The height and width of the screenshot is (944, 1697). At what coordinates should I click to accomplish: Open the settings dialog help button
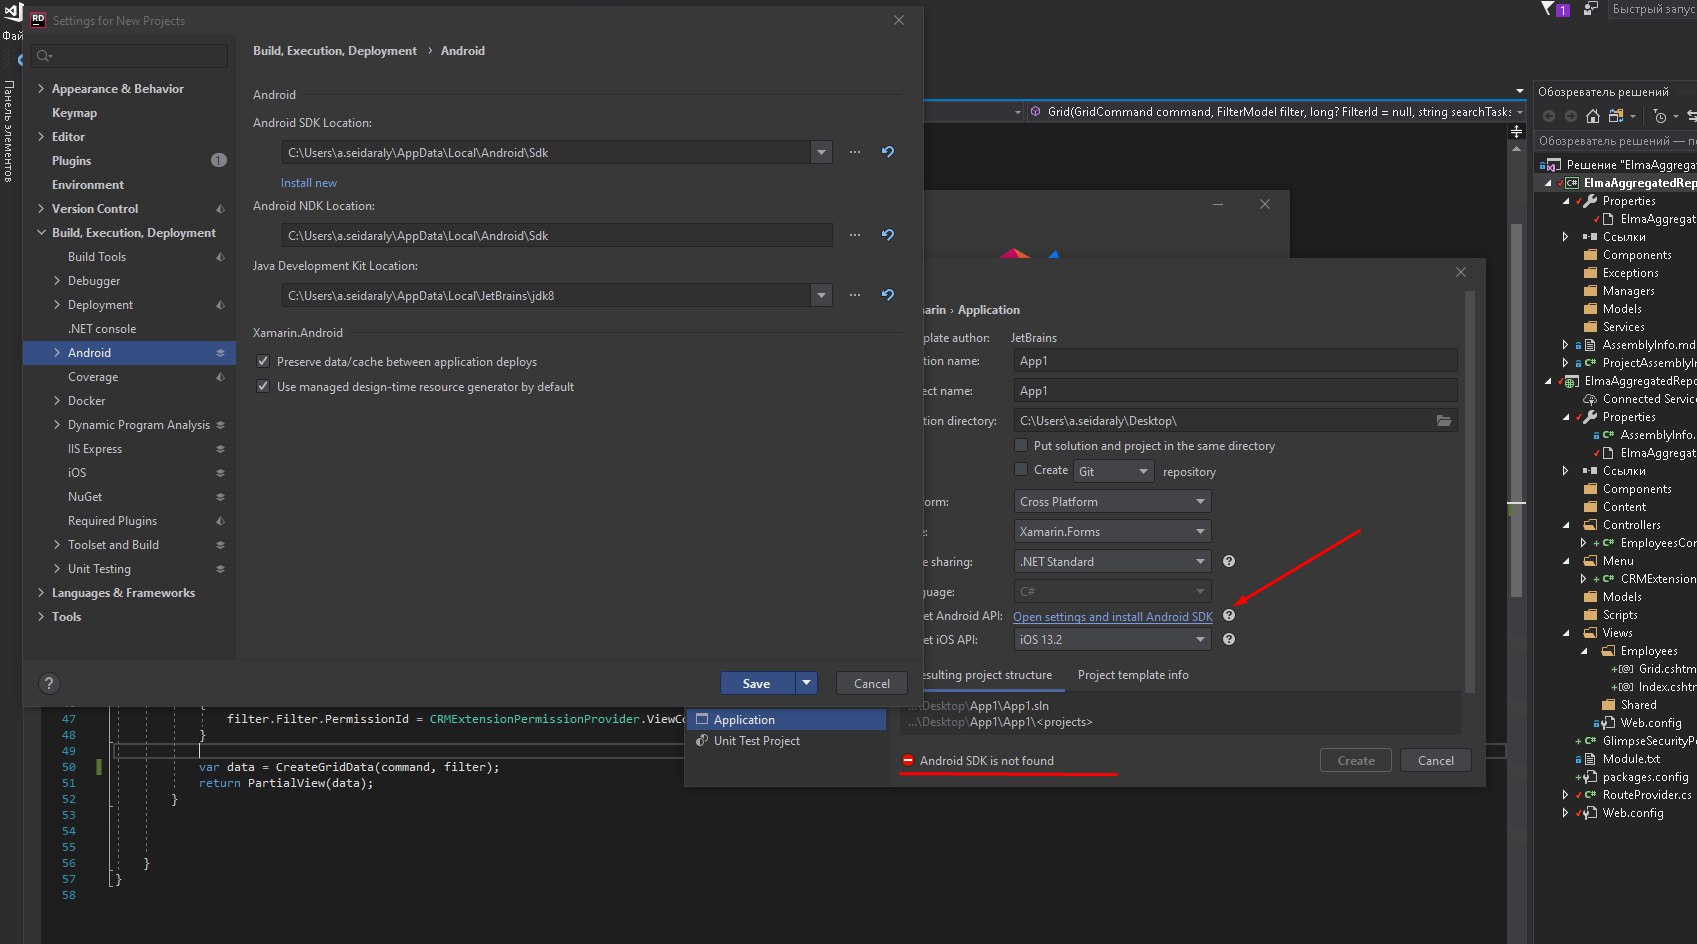click(x=48, y=683)
